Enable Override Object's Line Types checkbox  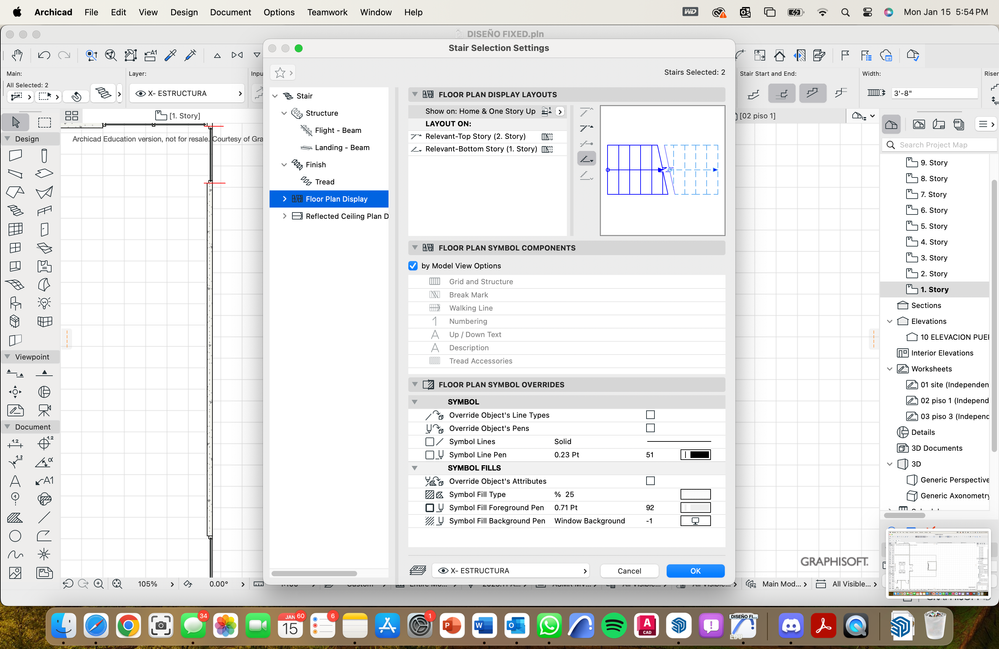[650, 415]
